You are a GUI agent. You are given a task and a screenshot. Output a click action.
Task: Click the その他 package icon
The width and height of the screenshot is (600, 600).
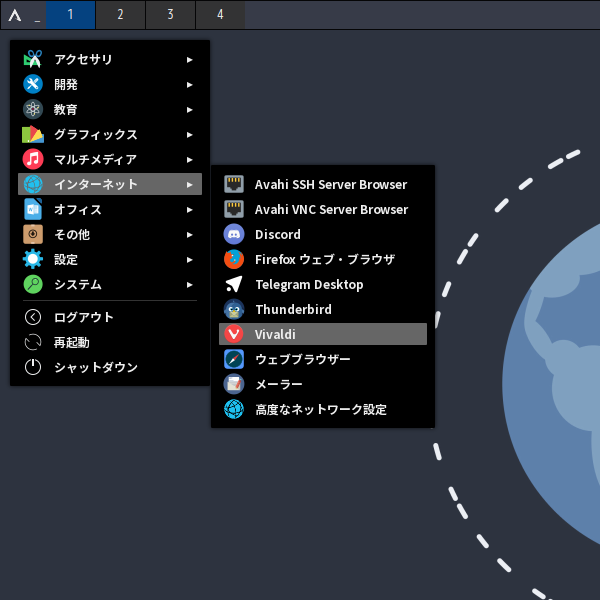point(33,234)
